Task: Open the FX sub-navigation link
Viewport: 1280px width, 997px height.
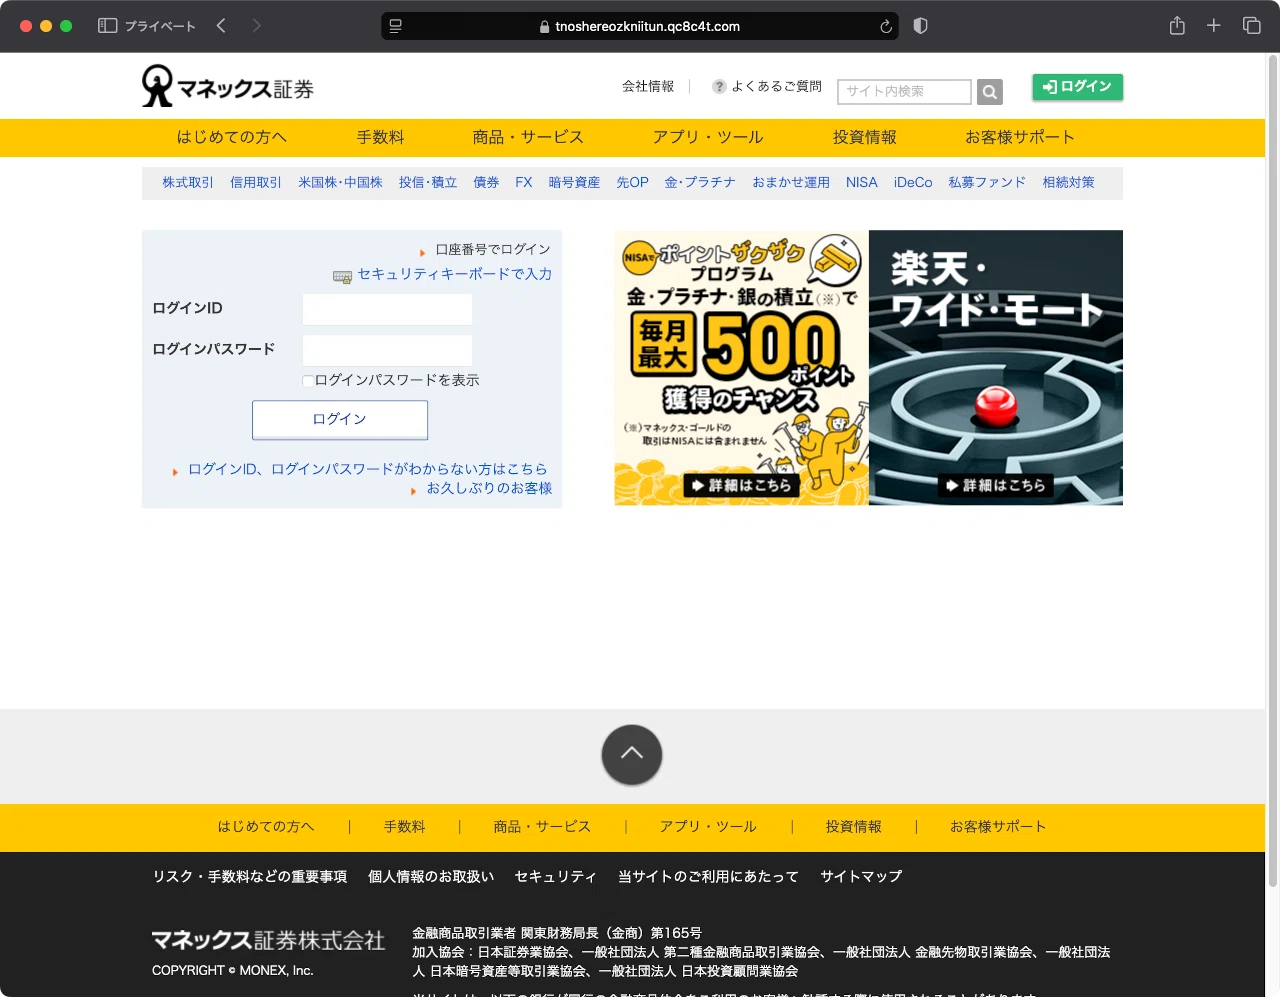Action: pos(524,183)
